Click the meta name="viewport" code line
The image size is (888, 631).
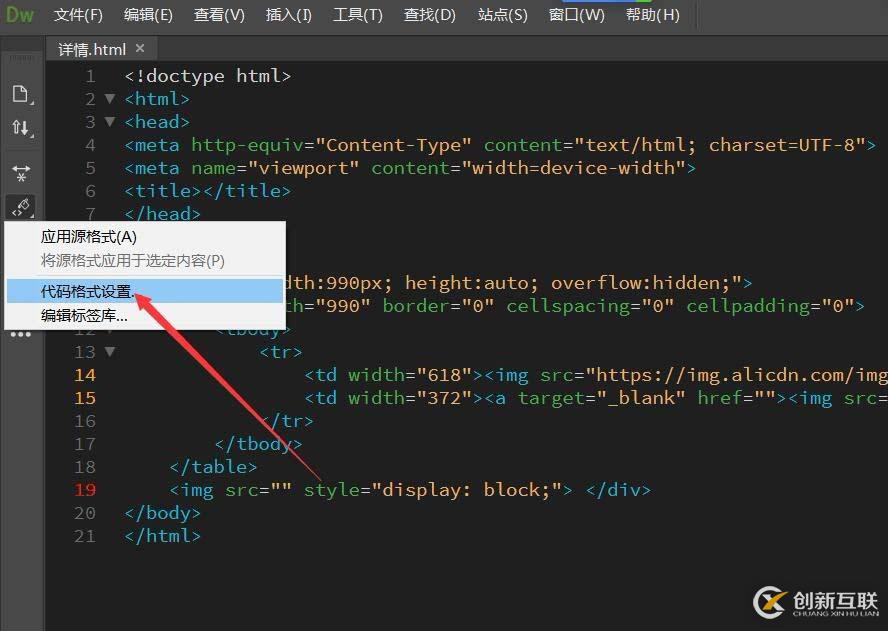click(x=410, y=168)
